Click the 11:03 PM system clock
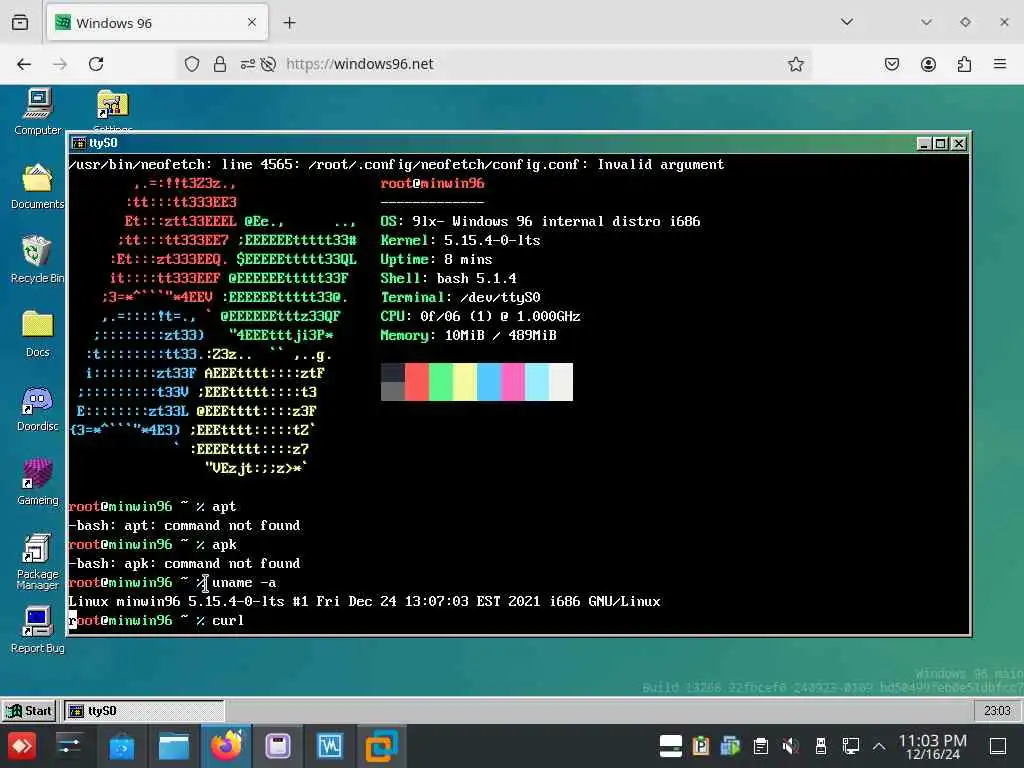Screen dimensions: 1024x768 933,746
